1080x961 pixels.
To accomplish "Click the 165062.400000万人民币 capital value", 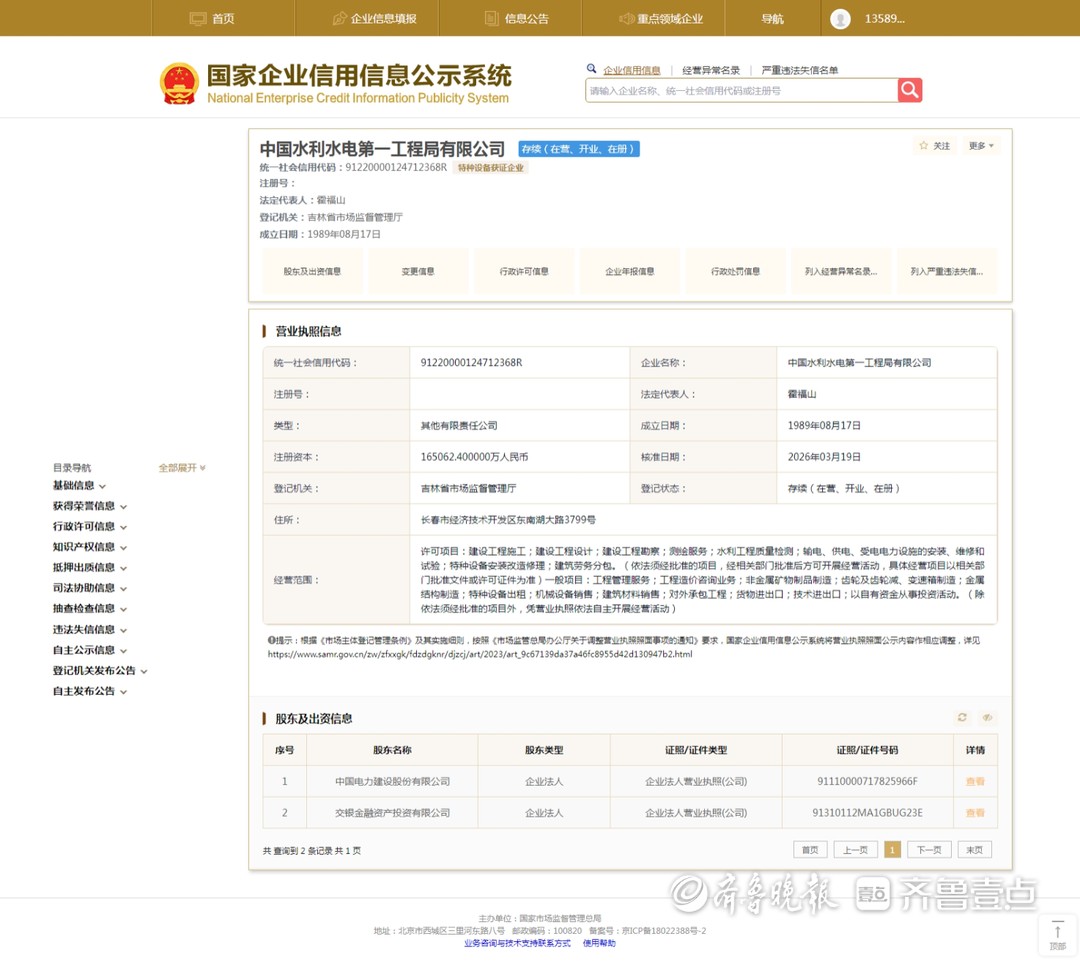I will (x=474, y=457).
